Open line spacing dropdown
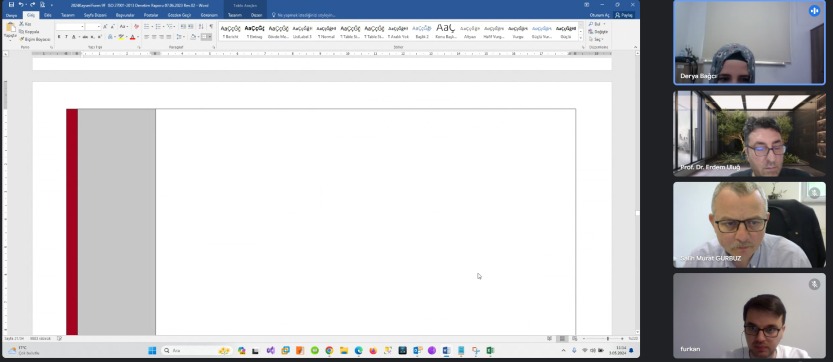833x362 pixels. [181, 37]
